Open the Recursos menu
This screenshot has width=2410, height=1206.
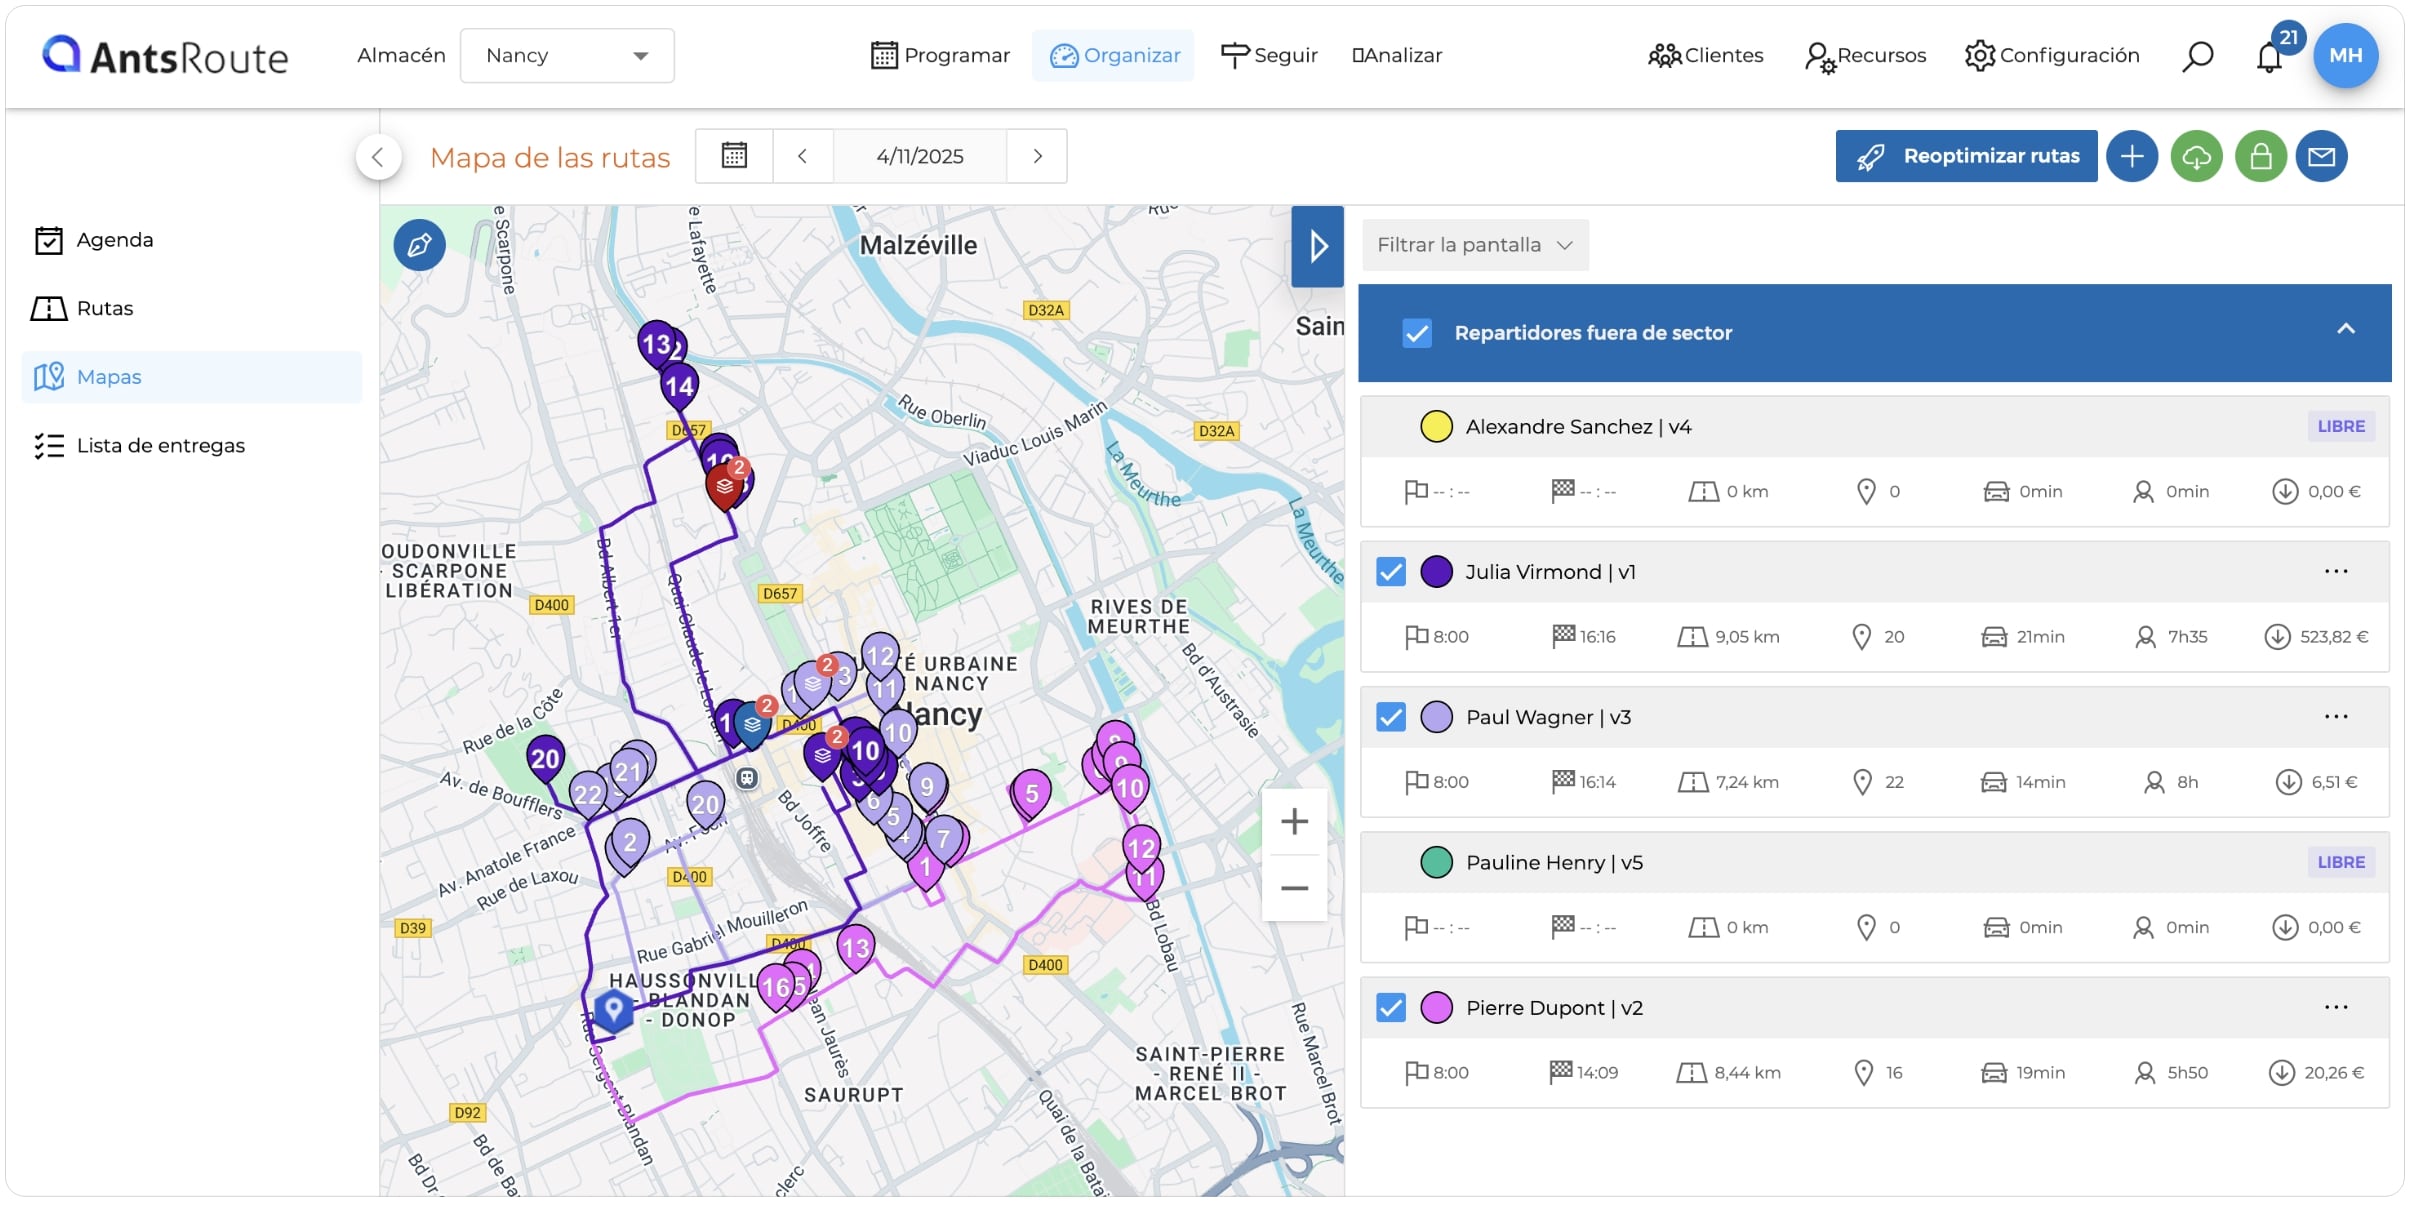click(1865, 56)
